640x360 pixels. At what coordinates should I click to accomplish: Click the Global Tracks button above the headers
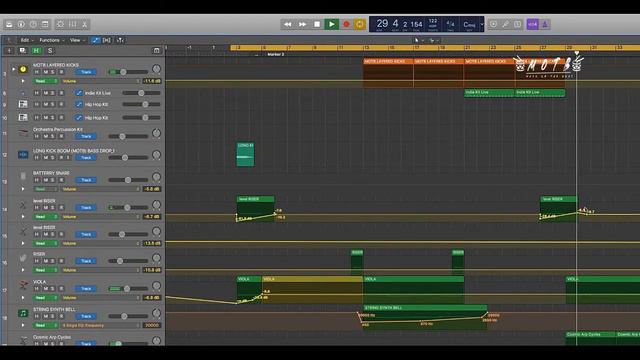click(156, 51)
